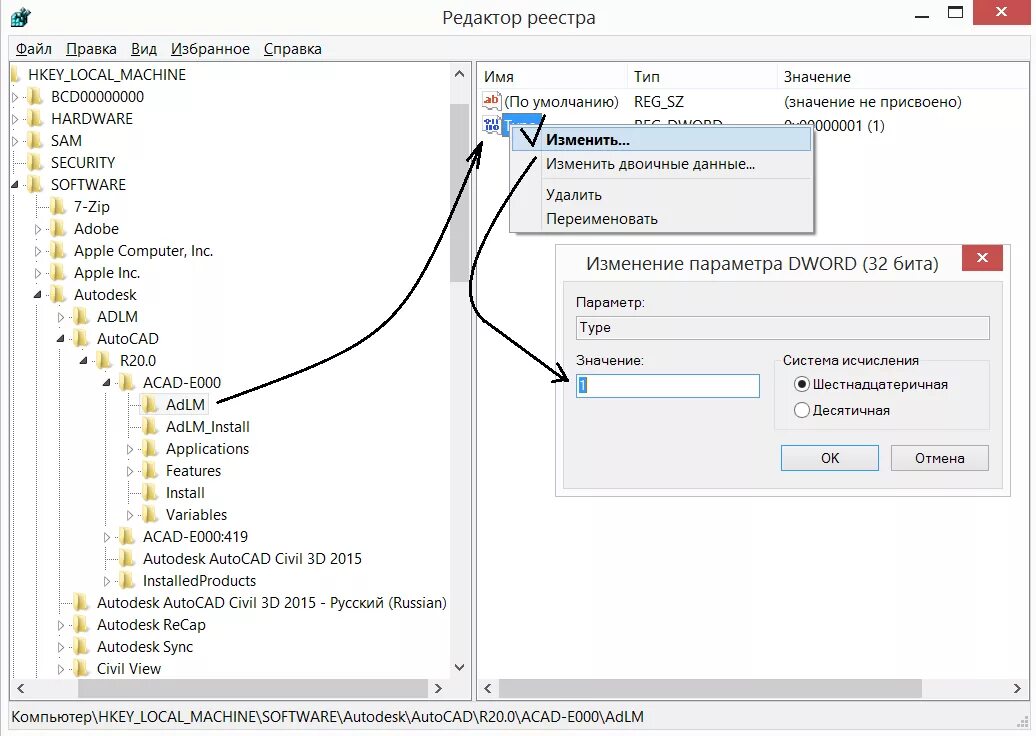1036x736 pixels.
Task: Open the Избранное menu
Action: point(210,49)
